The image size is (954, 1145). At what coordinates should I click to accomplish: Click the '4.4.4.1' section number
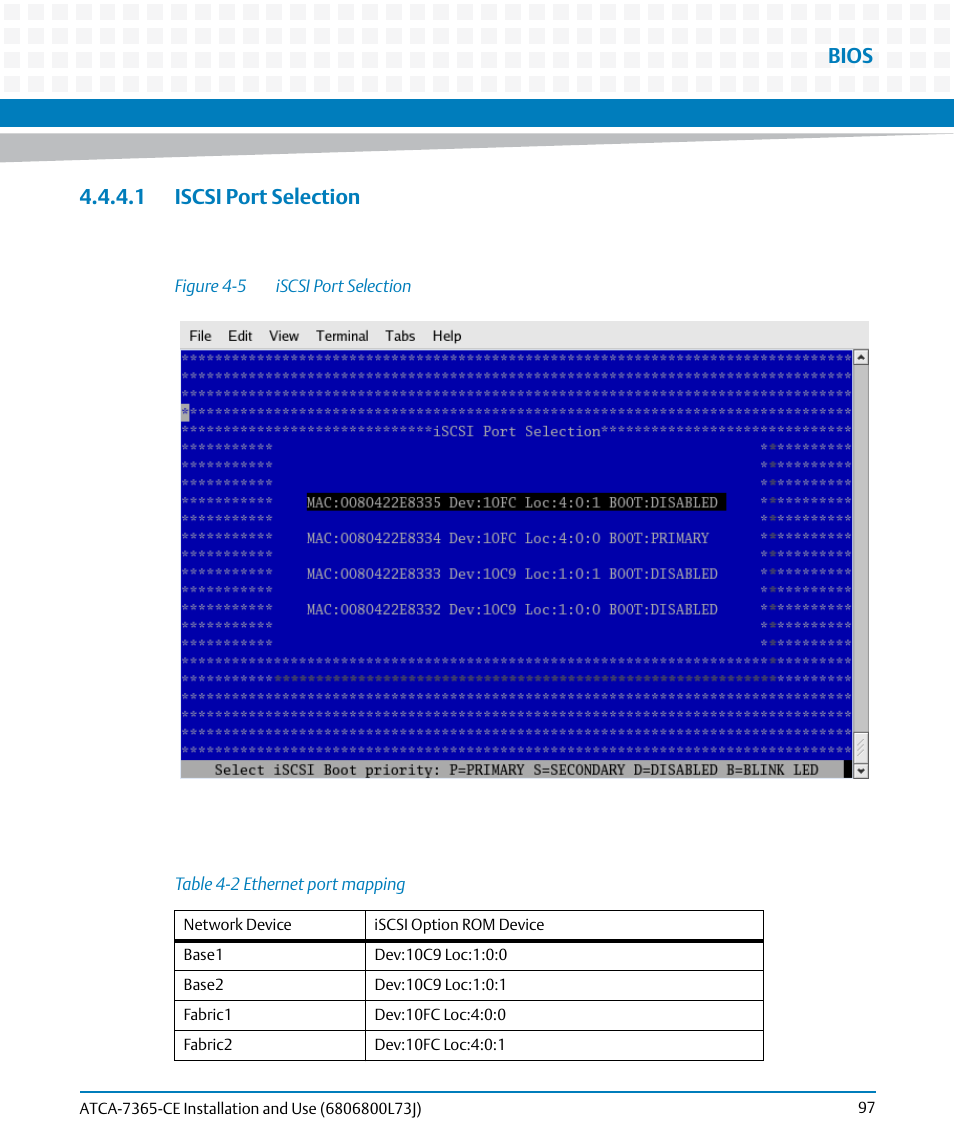click(112, 197)
